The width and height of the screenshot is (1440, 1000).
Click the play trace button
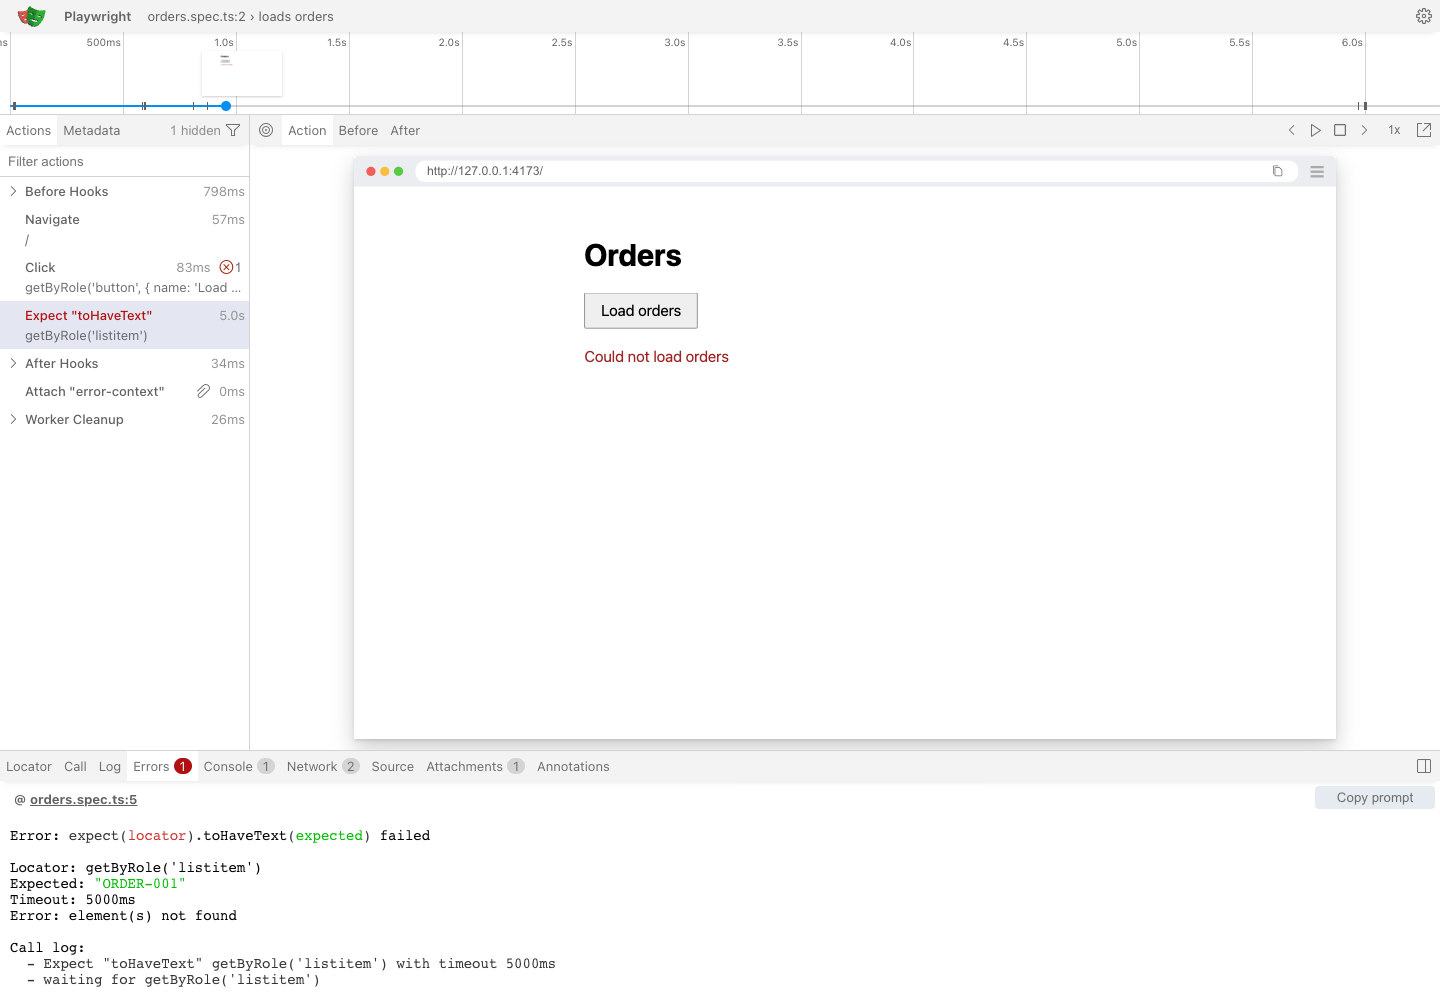(1316, 130)
